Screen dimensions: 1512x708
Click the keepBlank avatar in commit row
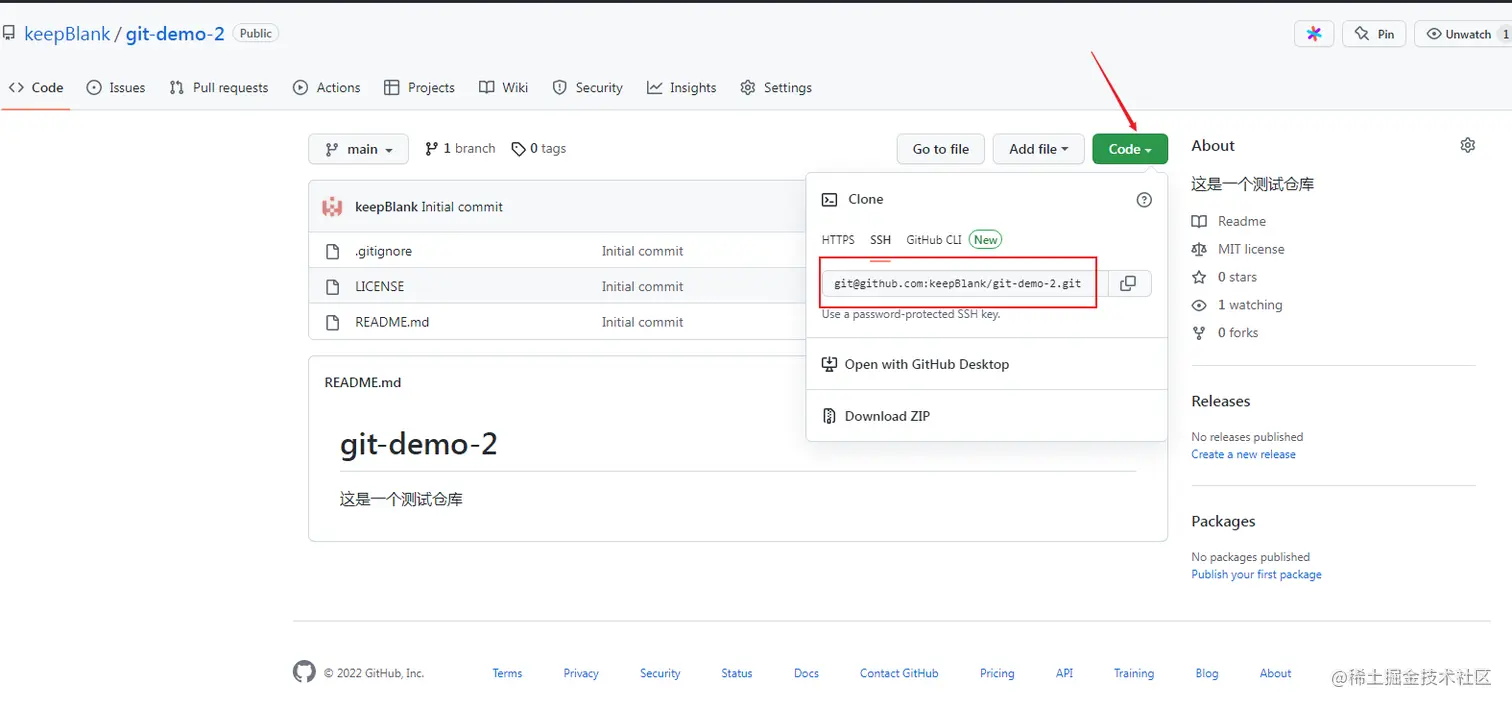click(332, 207)
